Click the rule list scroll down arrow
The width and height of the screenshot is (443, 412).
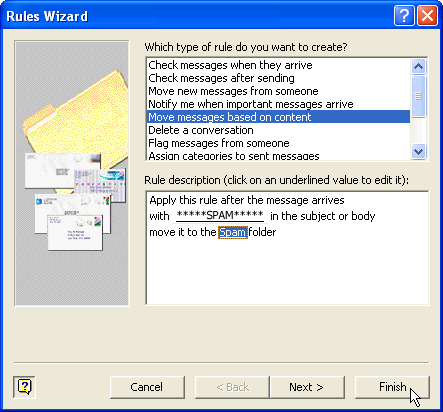418,152
